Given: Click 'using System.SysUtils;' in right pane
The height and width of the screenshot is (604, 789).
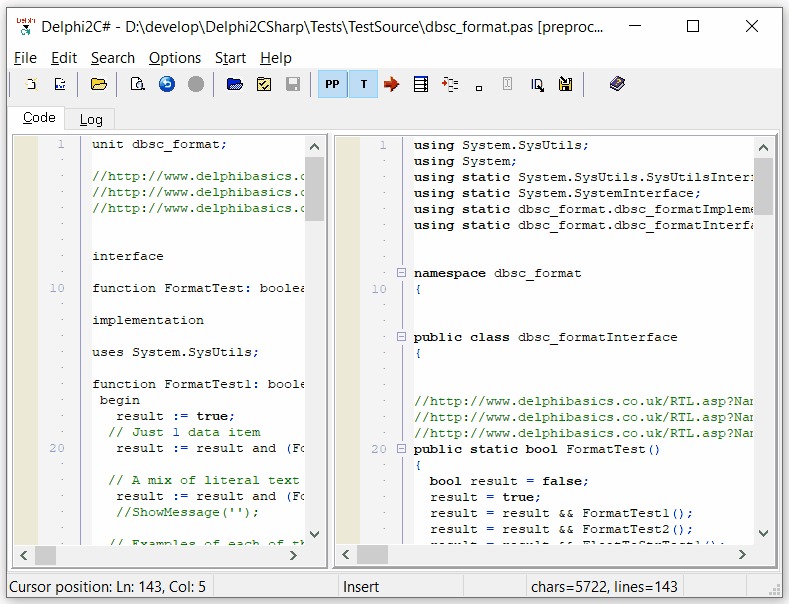Looking at the screenshot, I should tap(501, 145).
